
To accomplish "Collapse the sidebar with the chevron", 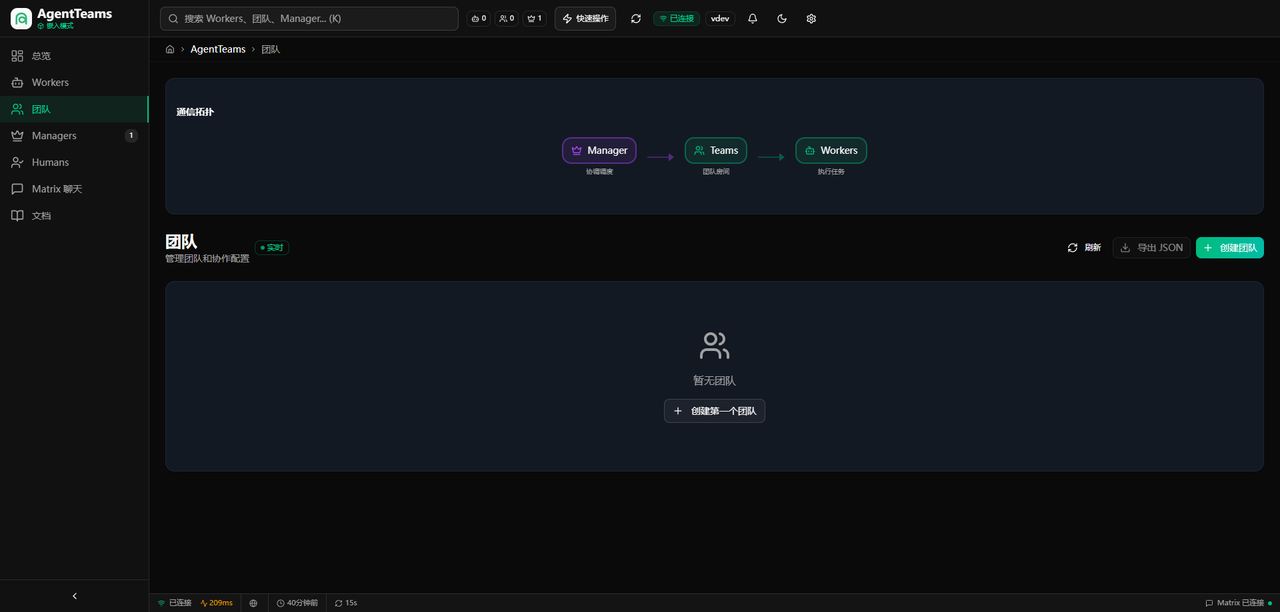I will point(74,596).
